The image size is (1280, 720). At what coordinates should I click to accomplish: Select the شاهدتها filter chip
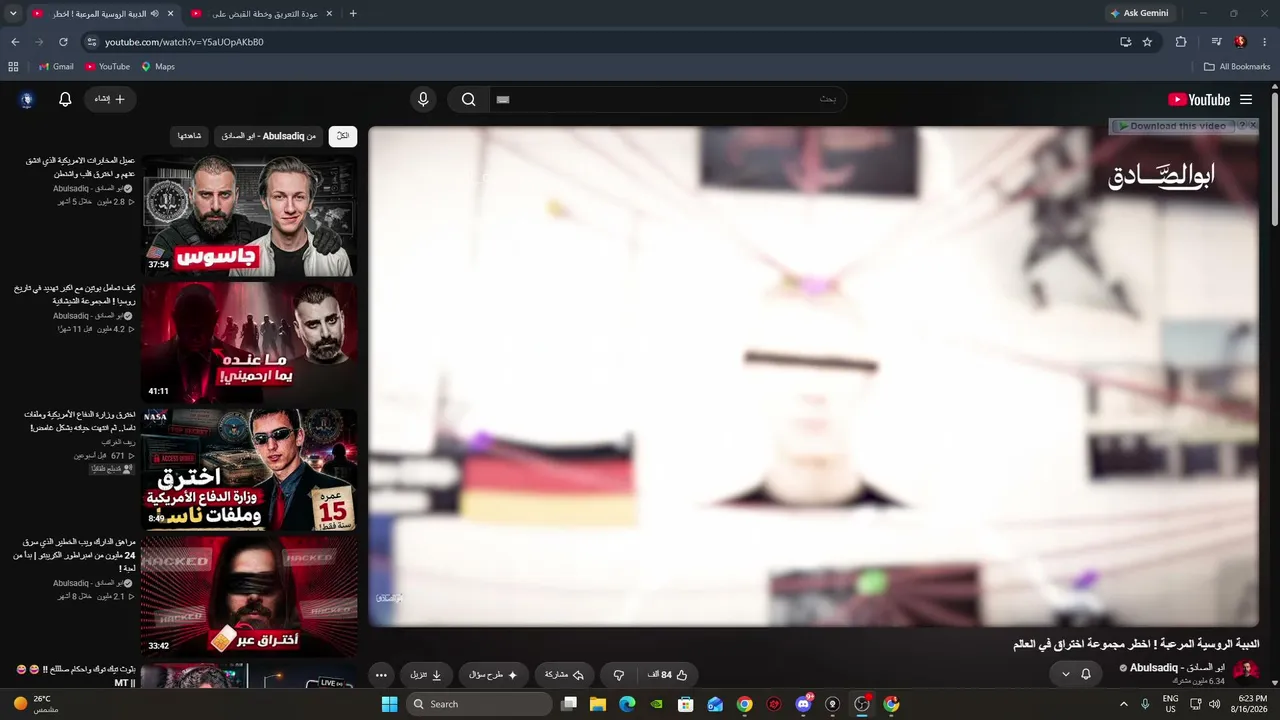click(x=189, y=136)
